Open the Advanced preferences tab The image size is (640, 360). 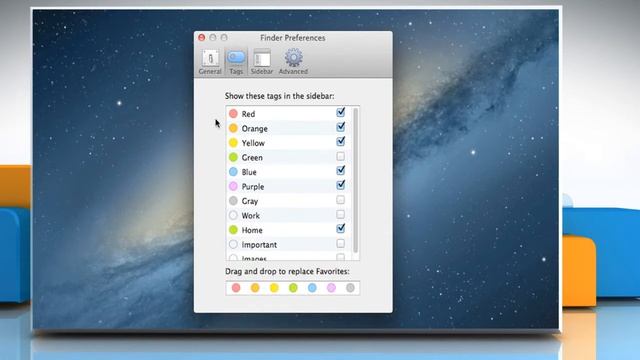click(293, 62)
